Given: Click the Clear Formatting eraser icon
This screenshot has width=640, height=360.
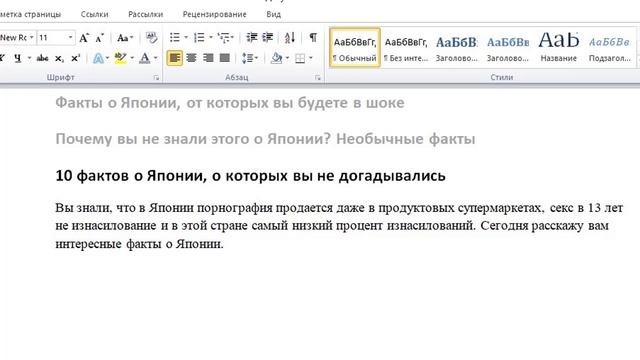Looking at the screenshot, I should pyautogui.click(x=151, y=38).
